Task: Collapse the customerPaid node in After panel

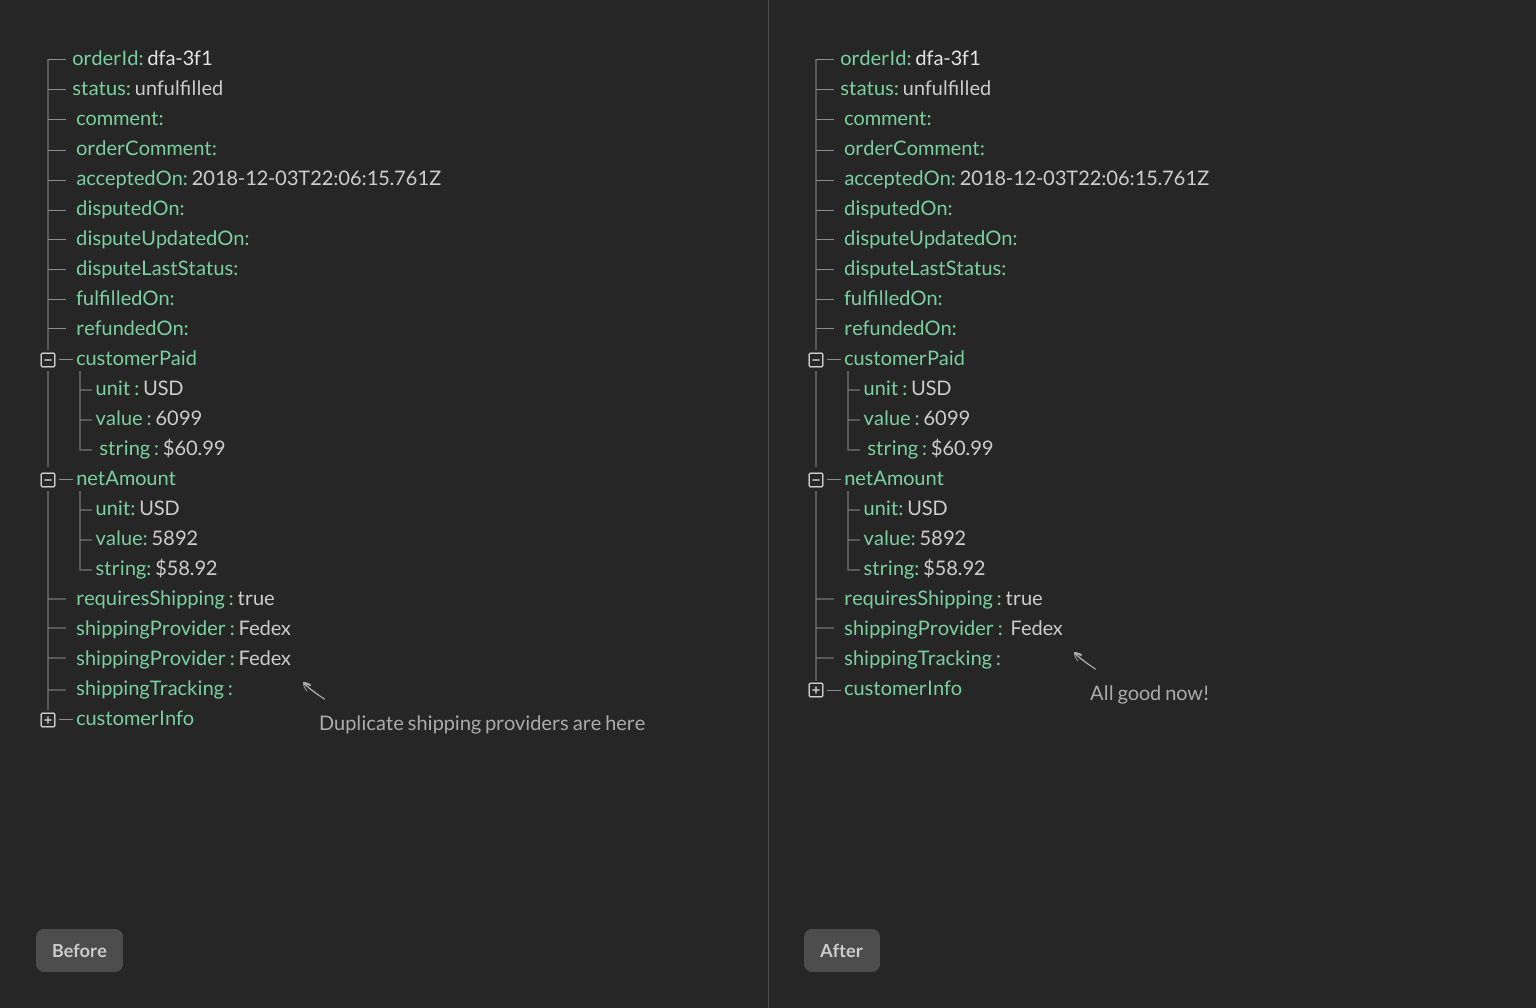Action: [815, 358]
